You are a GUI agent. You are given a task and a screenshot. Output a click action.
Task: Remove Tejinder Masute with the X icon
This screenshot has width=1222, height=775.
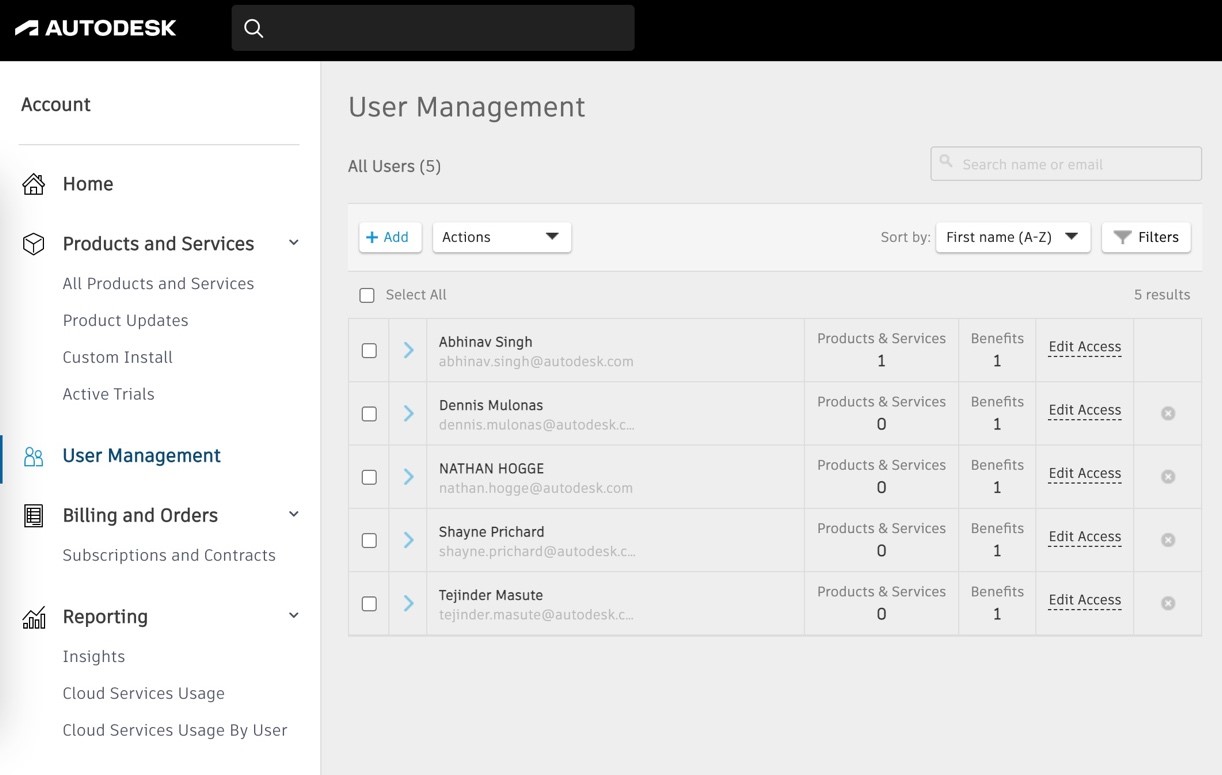tap(1168, 603)
